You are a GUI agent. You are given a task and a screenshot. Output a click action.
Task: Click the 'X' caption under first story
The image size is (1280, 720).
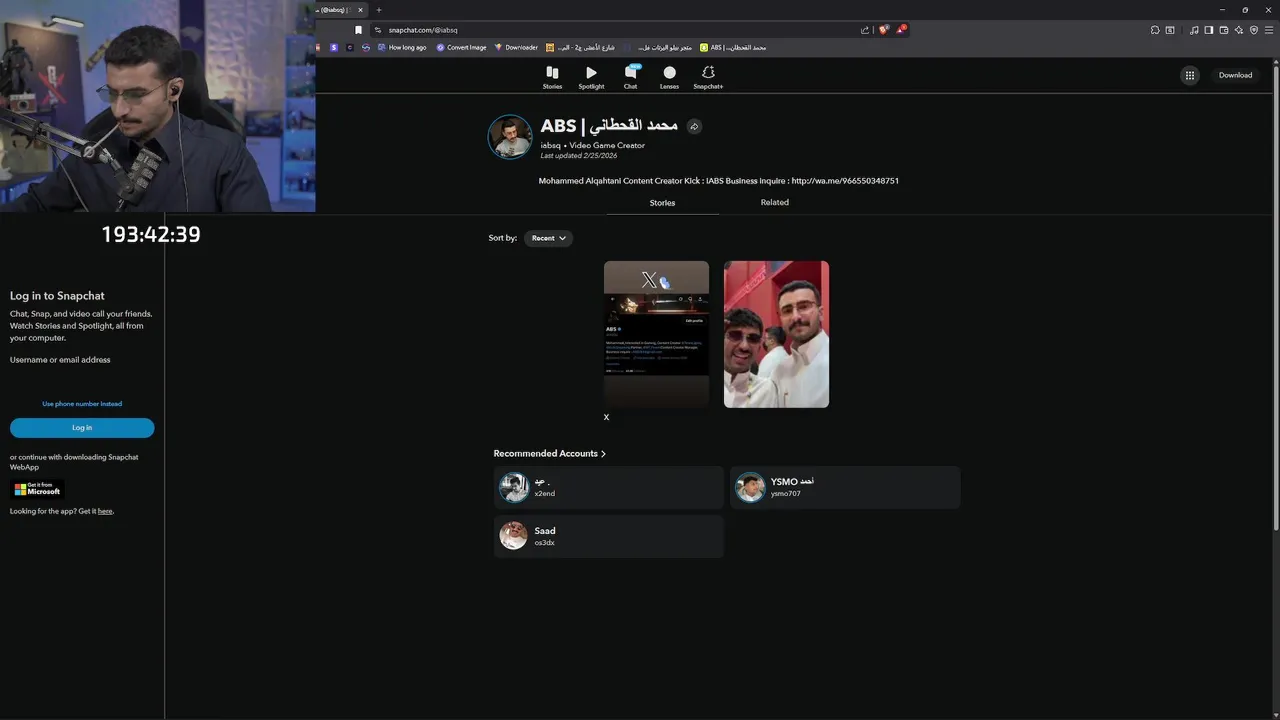coord(606,417)
